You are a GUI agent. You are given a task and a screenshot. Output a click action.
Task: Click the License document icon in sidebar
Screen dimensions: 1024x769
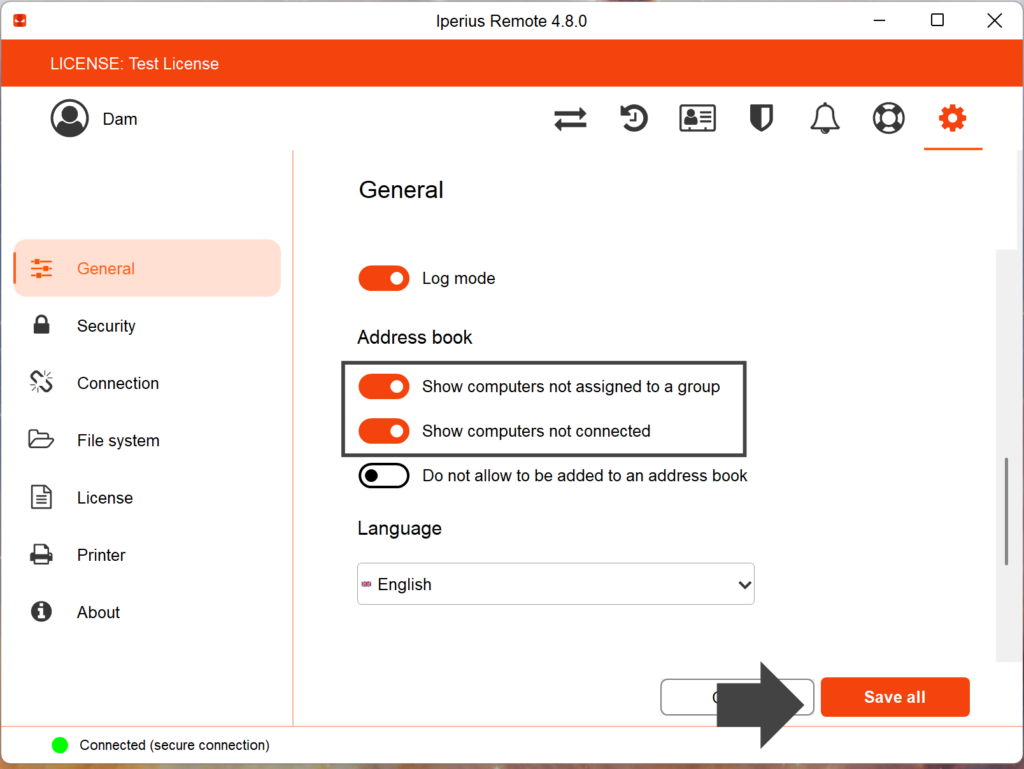click(x=41, y=497)
